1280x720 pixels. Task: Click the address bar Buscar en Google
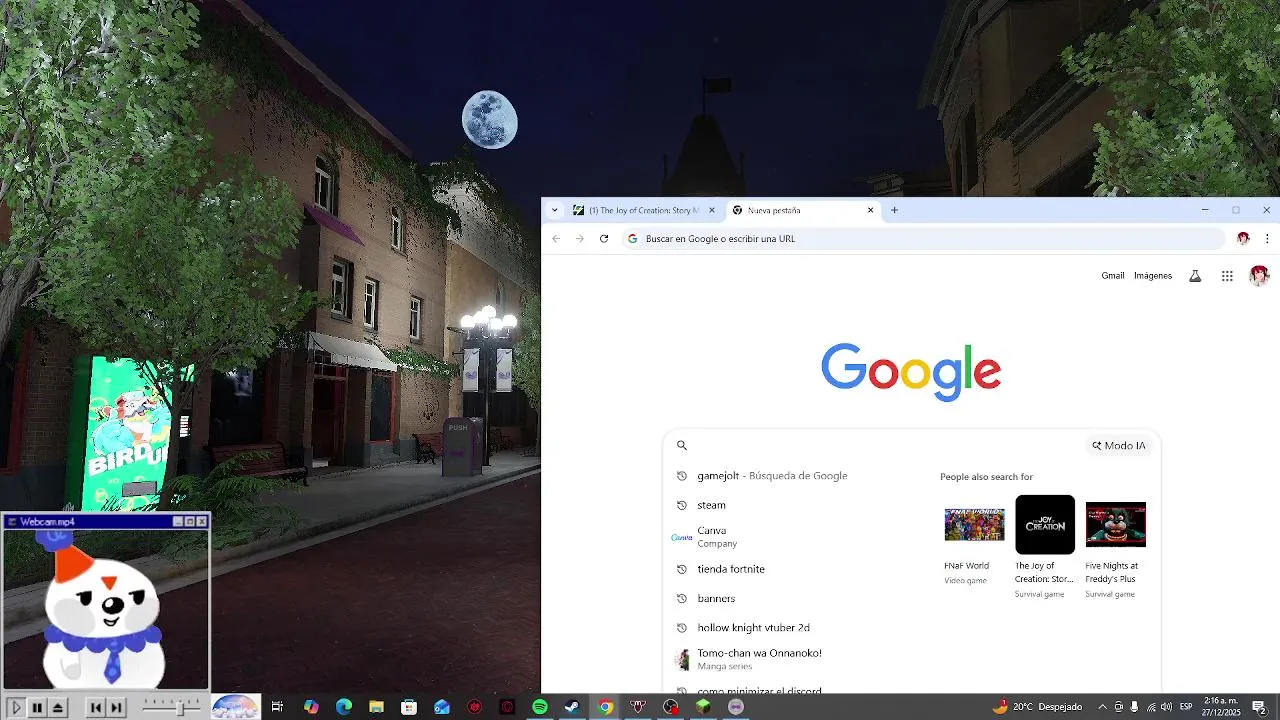(x=923, y=239)
